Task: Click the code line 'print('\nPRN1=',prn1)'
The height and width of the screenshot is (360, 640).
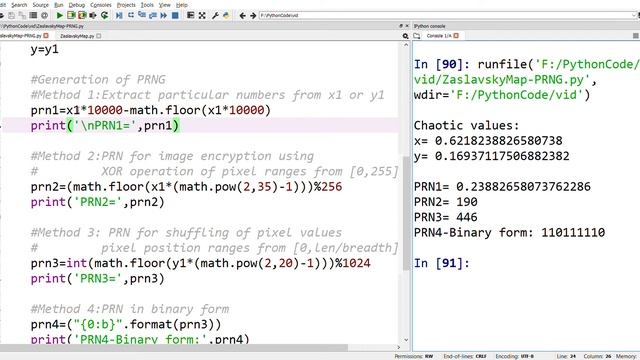Action: pyautogui.click(x=105, y=125)
